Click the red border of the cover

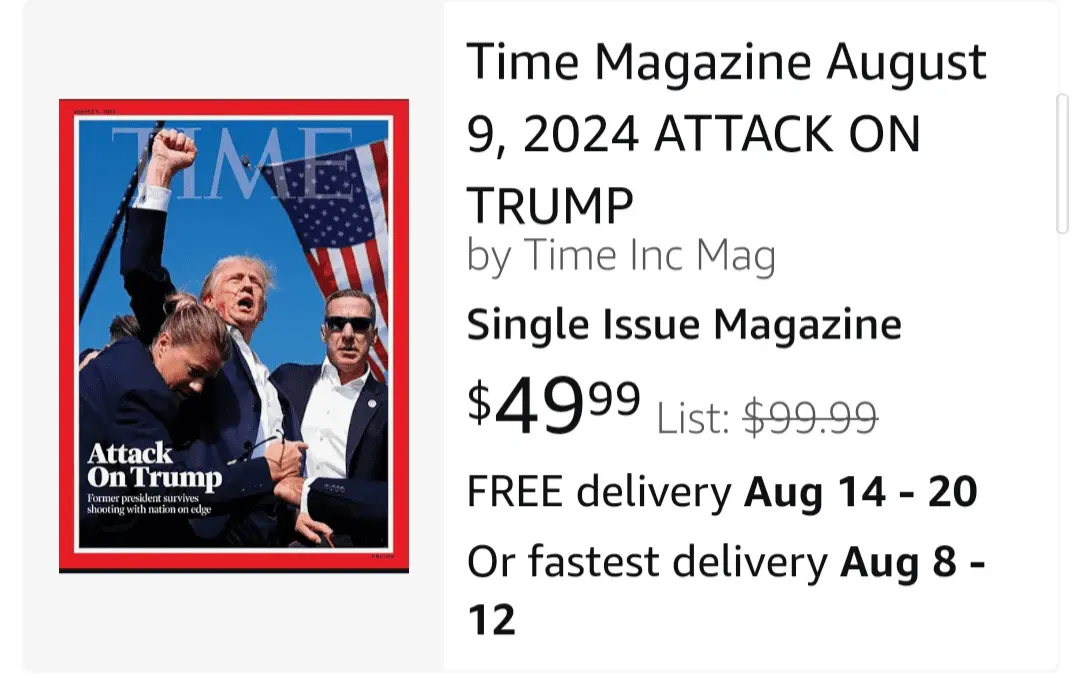click(66, 335)
